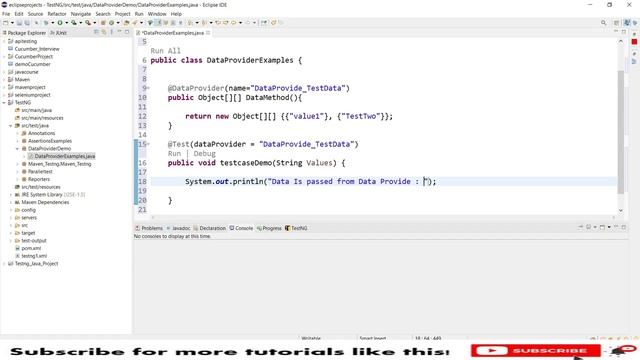Switch to the Progress tab
The image size is (640, 360).
click(x=269, y=228)
